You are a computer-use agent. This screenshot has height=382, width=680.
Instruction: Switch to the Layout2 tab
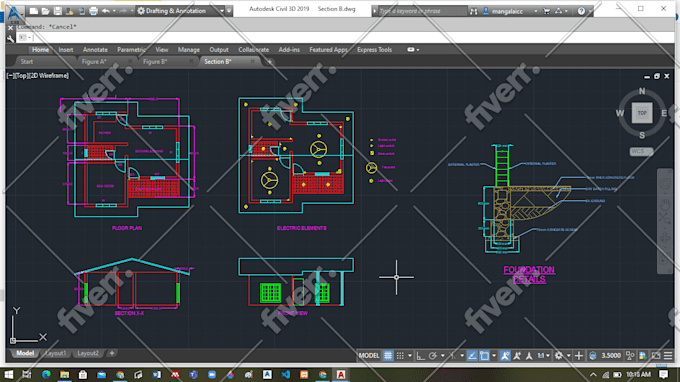88,353
